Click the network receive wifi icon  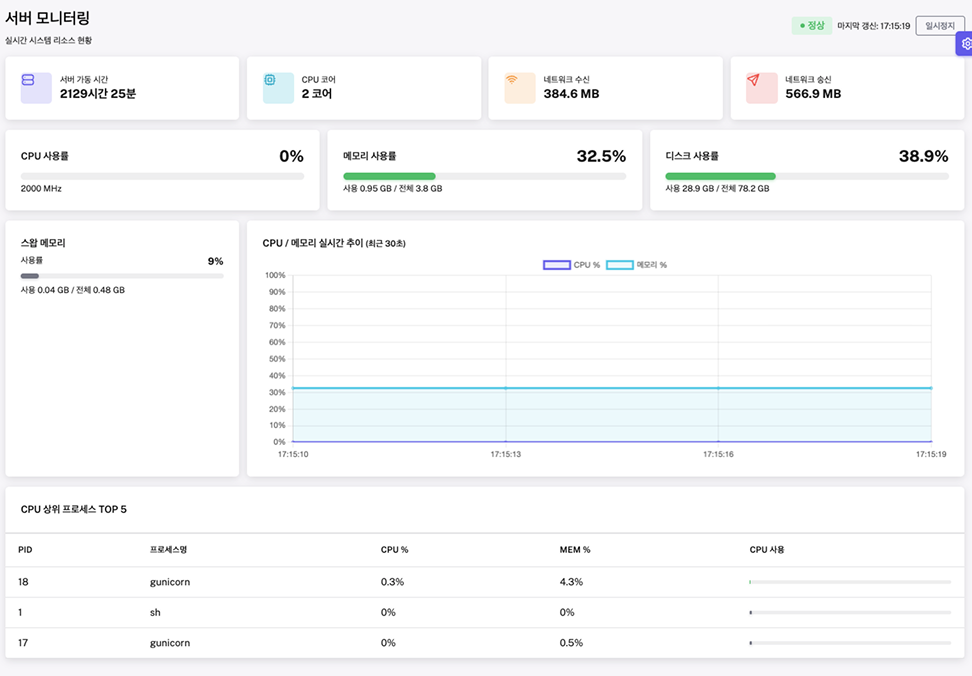[x=511, y=80]
